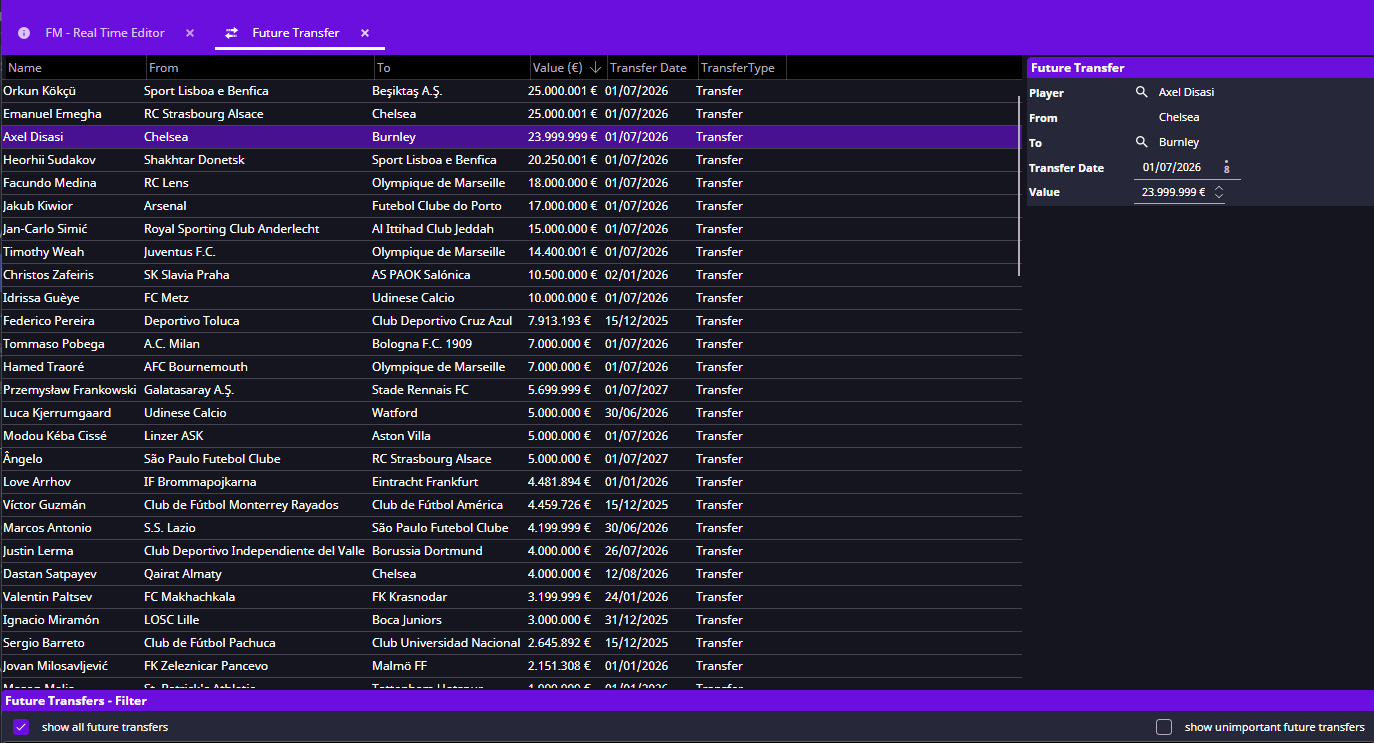Click the Player search magnifier icon
The image size is (1374, 743).
click(1141, 92)
